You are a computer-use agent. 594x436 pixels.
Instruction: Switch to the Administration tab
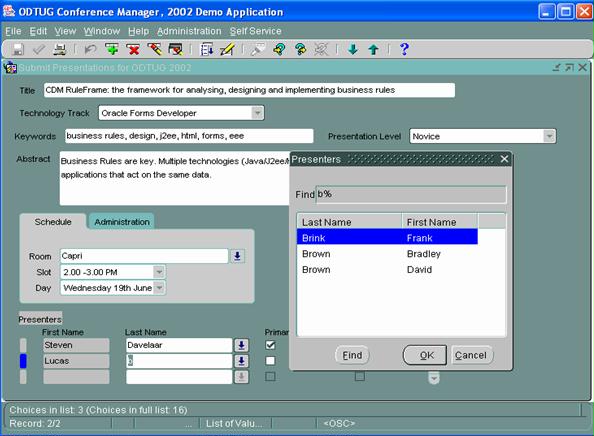pos(122,222)
